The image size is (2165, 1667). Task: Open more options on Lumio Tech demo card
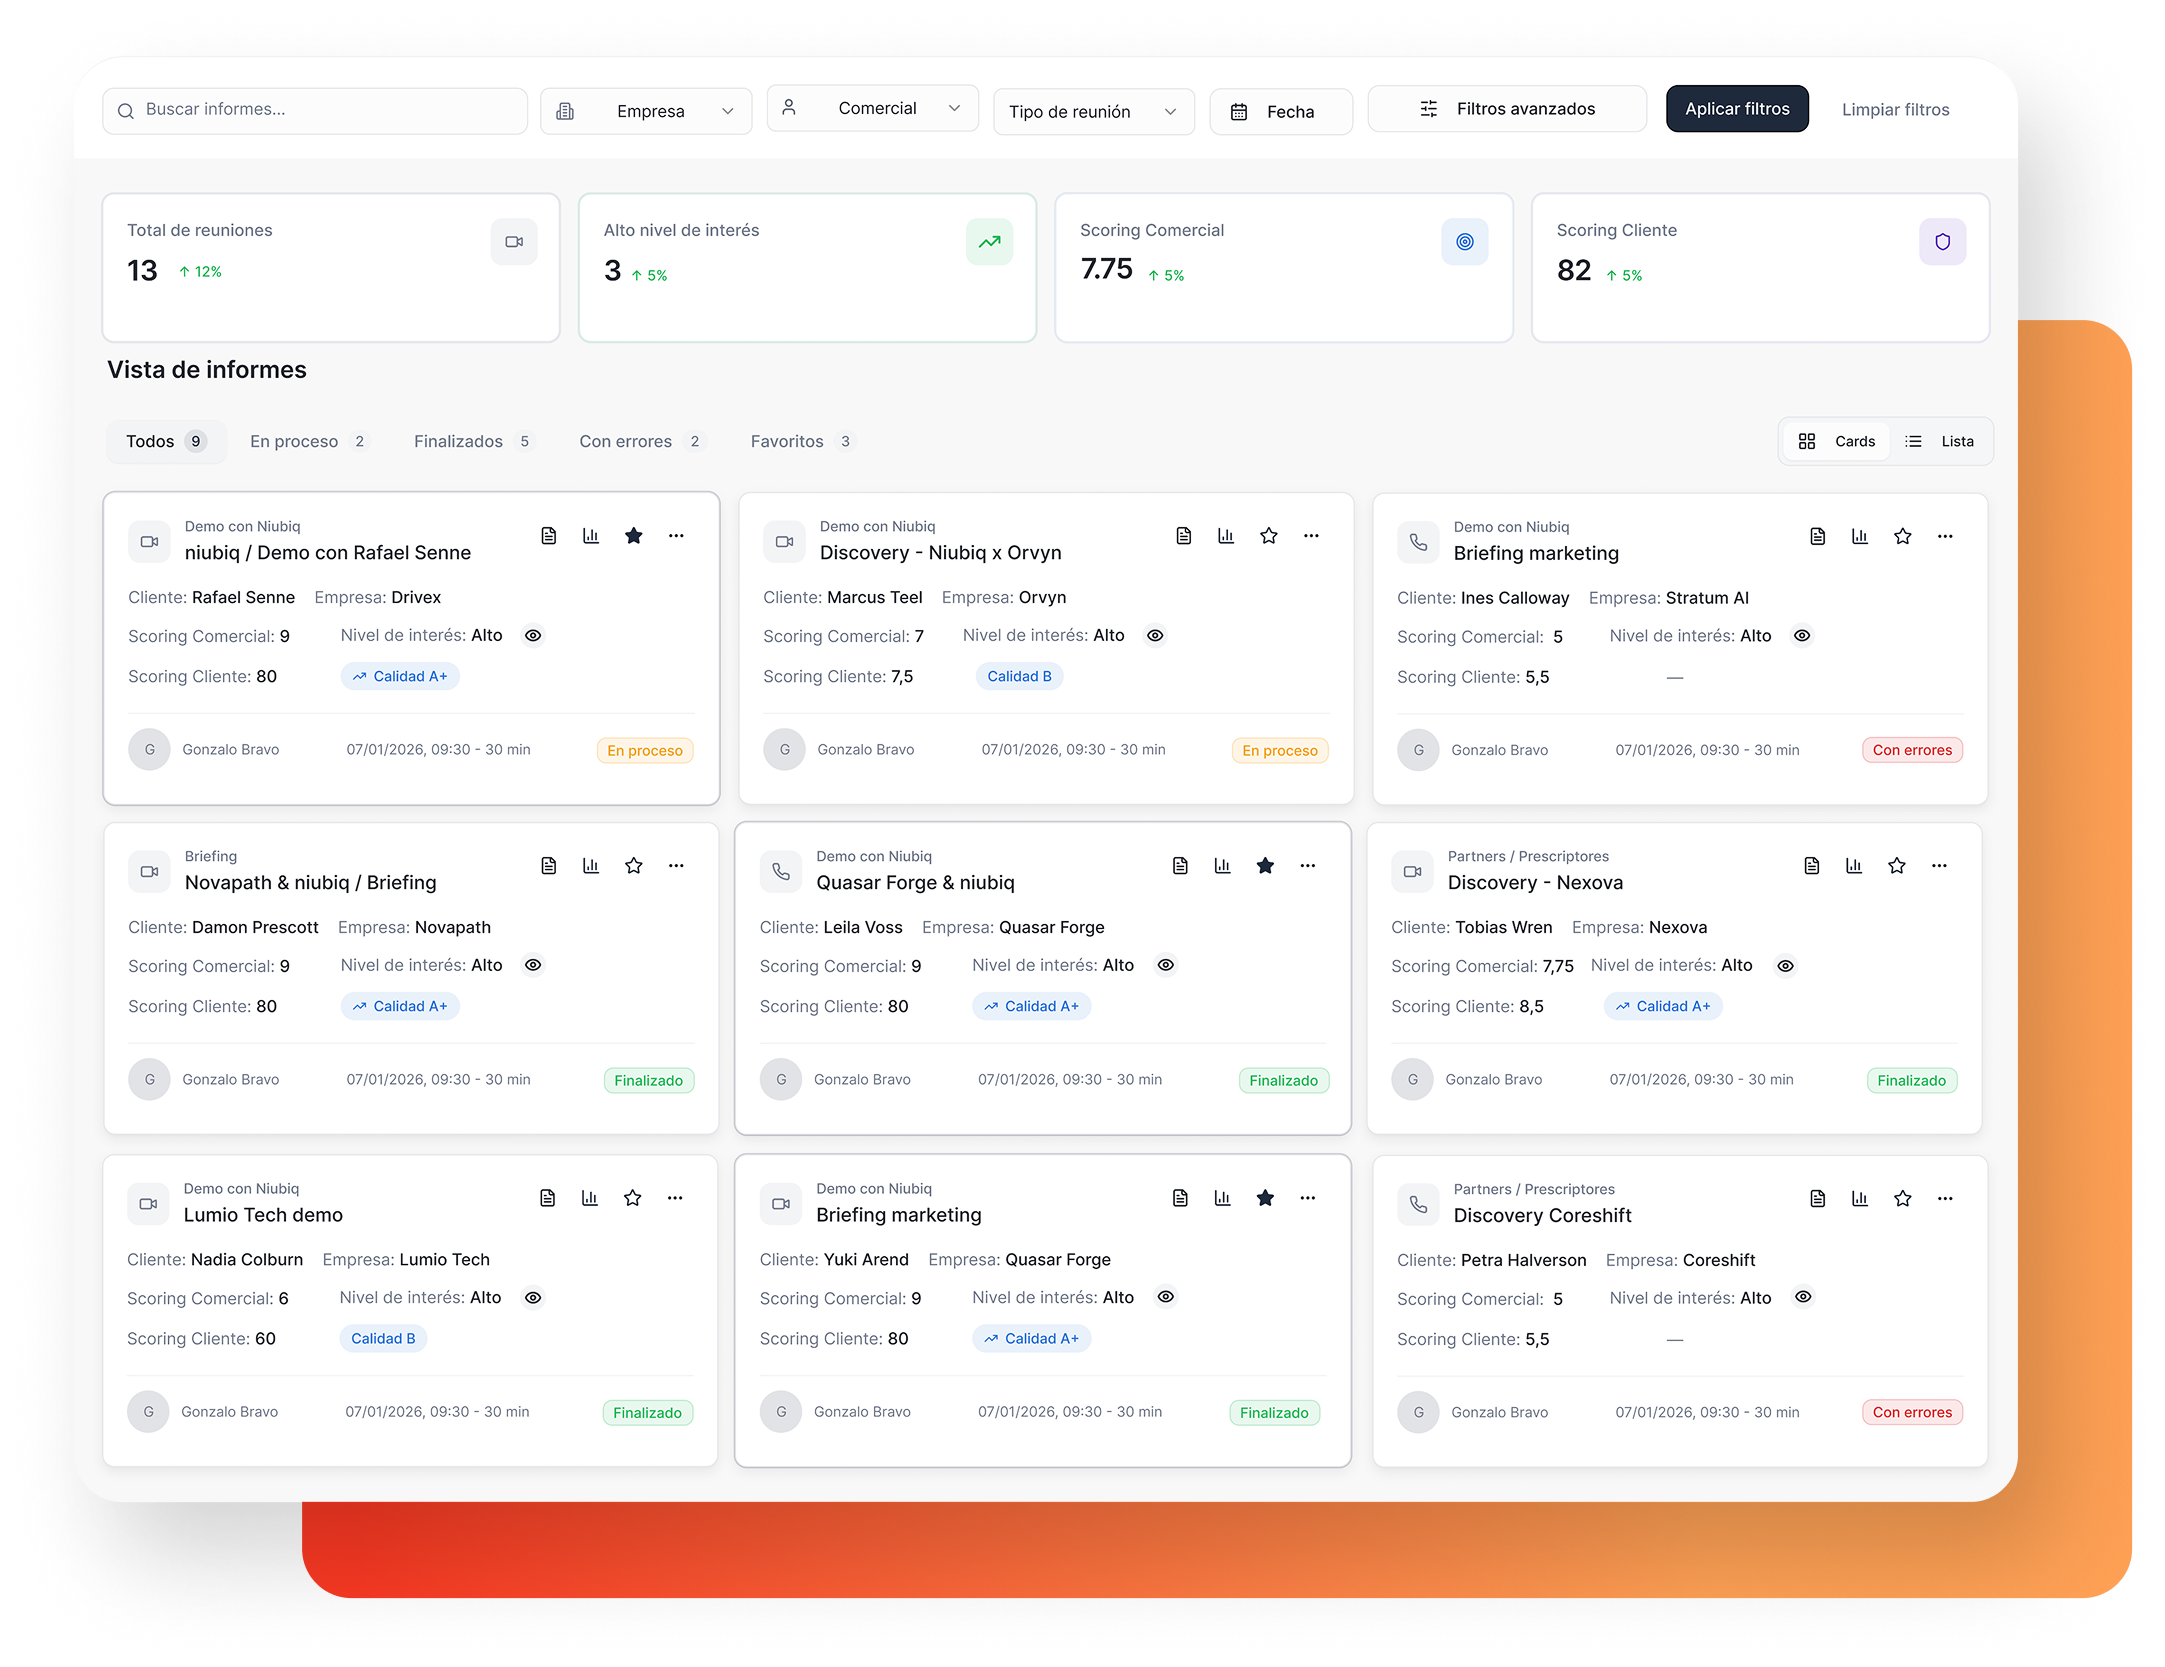click(675, 1198)
